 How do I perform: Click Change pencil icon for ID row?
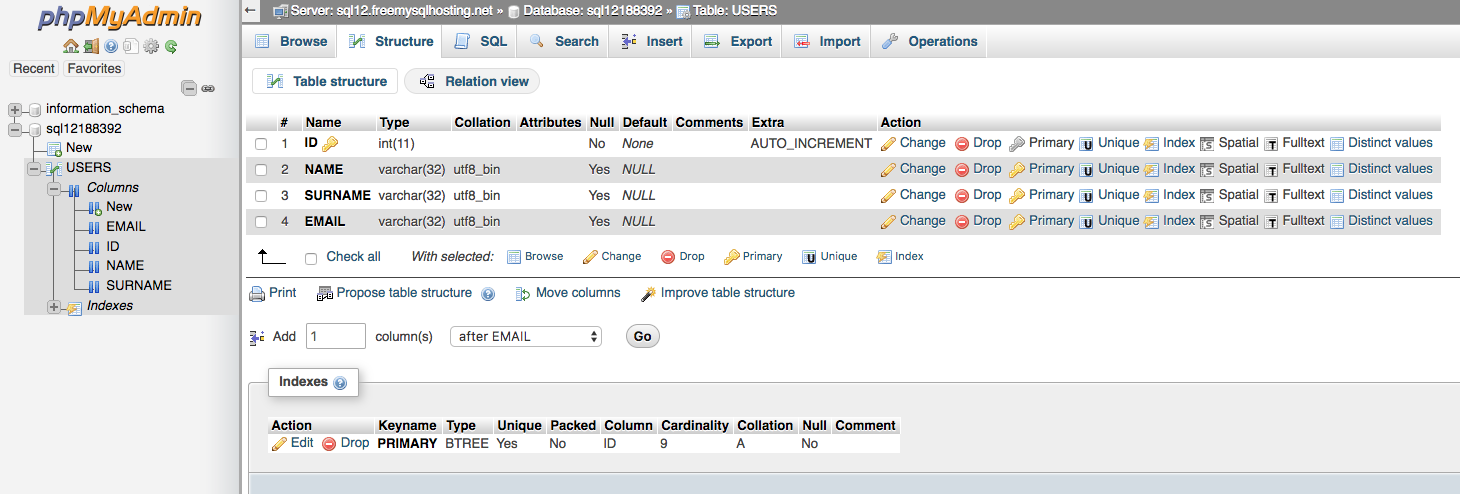(888, 144)
